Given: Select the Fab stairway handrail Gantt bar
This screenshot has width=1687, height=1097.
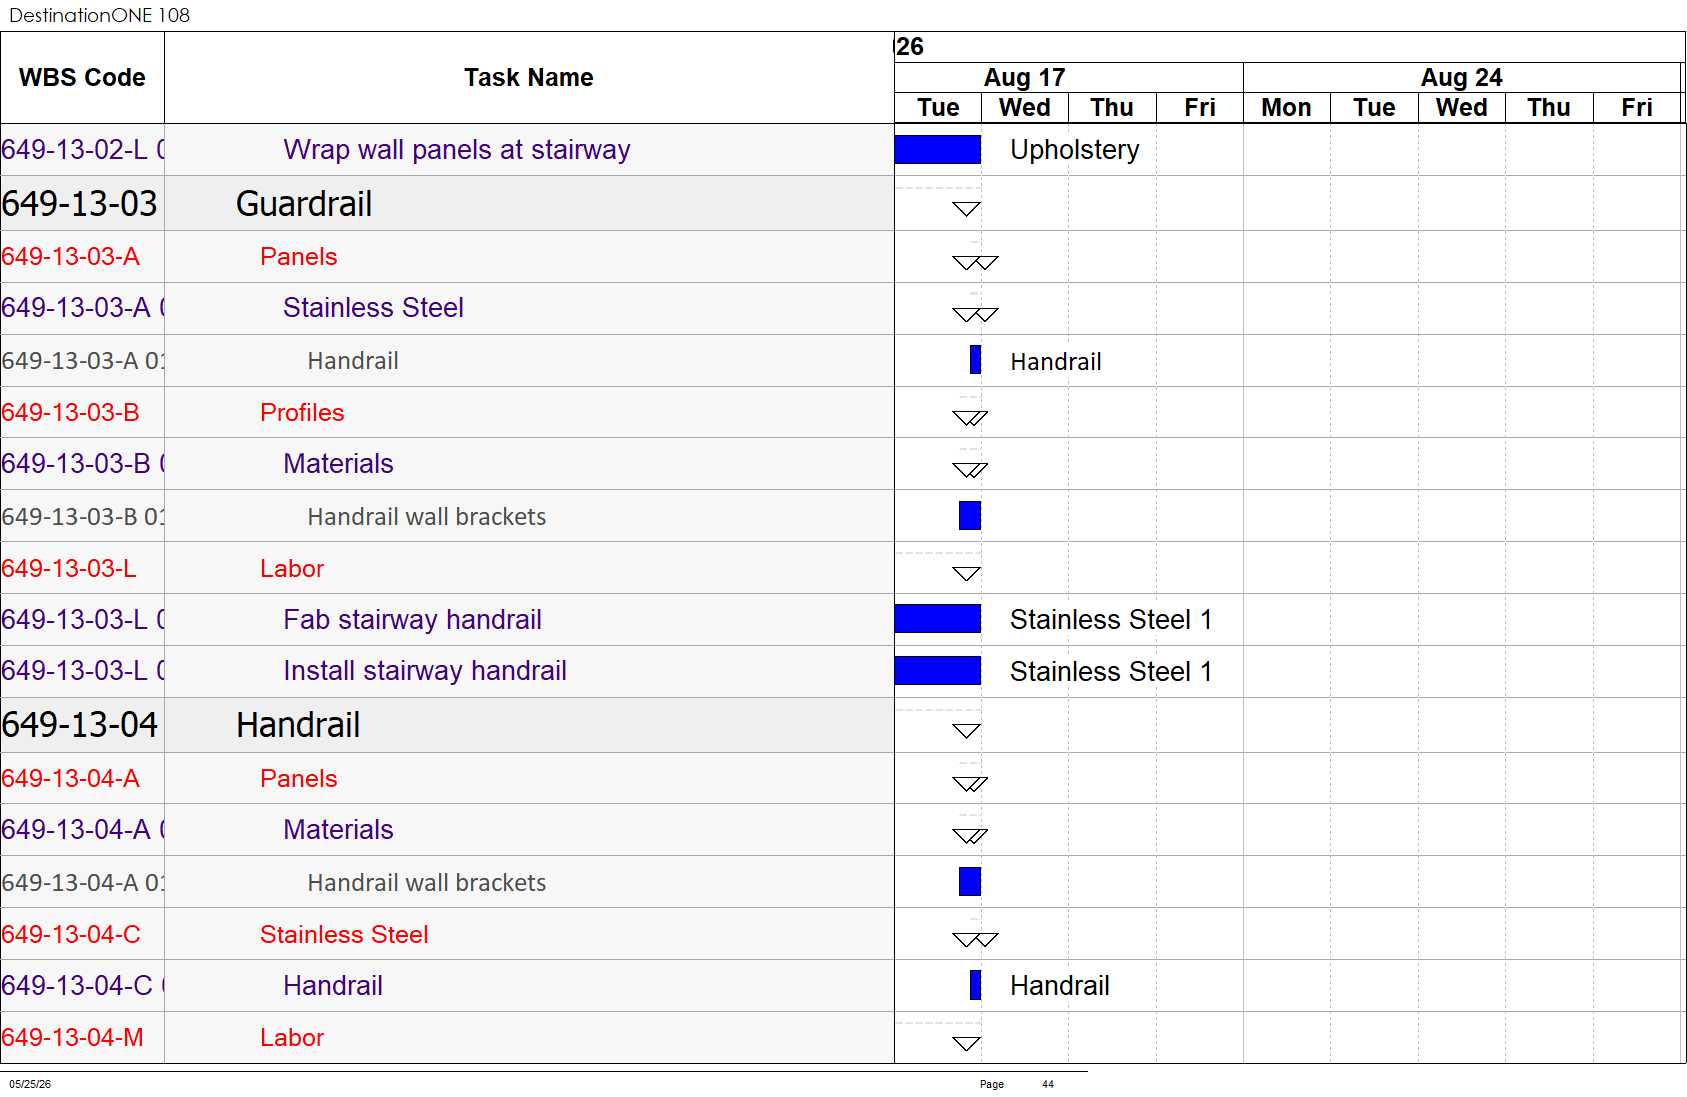Looking at the screenshot, I should coord(938,619).
